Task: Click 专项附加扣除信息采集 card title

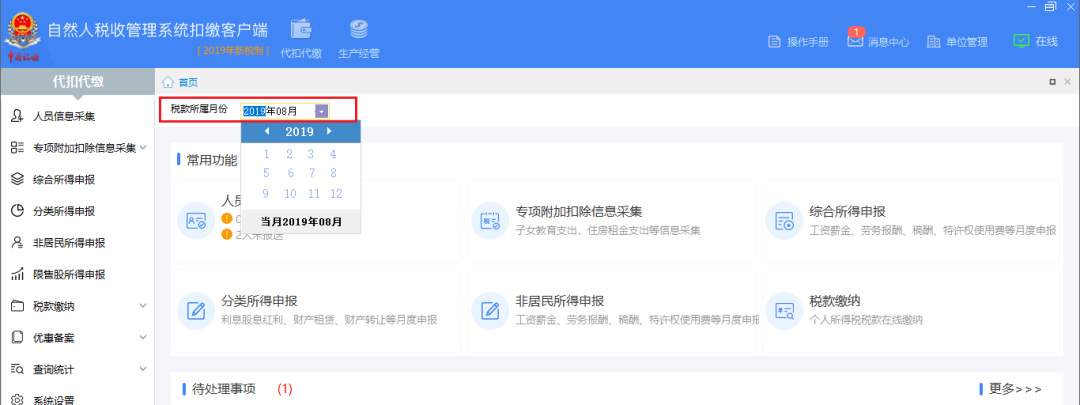Action: pos(579,210)
